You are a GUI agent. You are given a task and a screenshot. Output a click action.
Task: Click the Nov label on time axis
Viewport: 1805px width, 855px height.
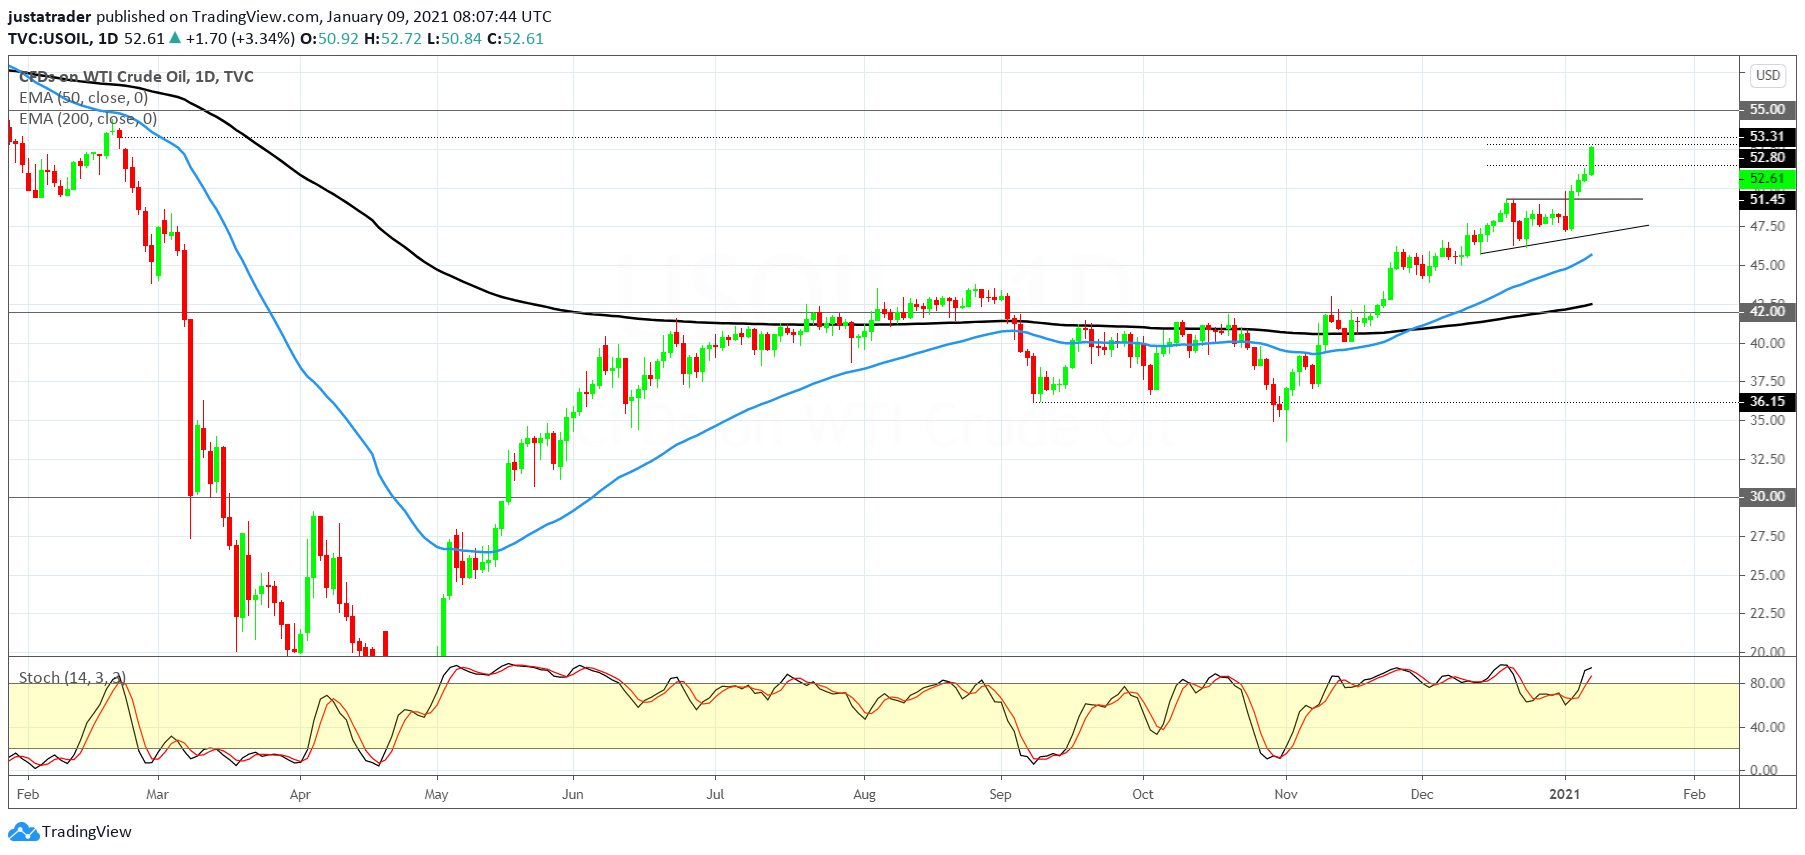click(x=1286, y=795)
